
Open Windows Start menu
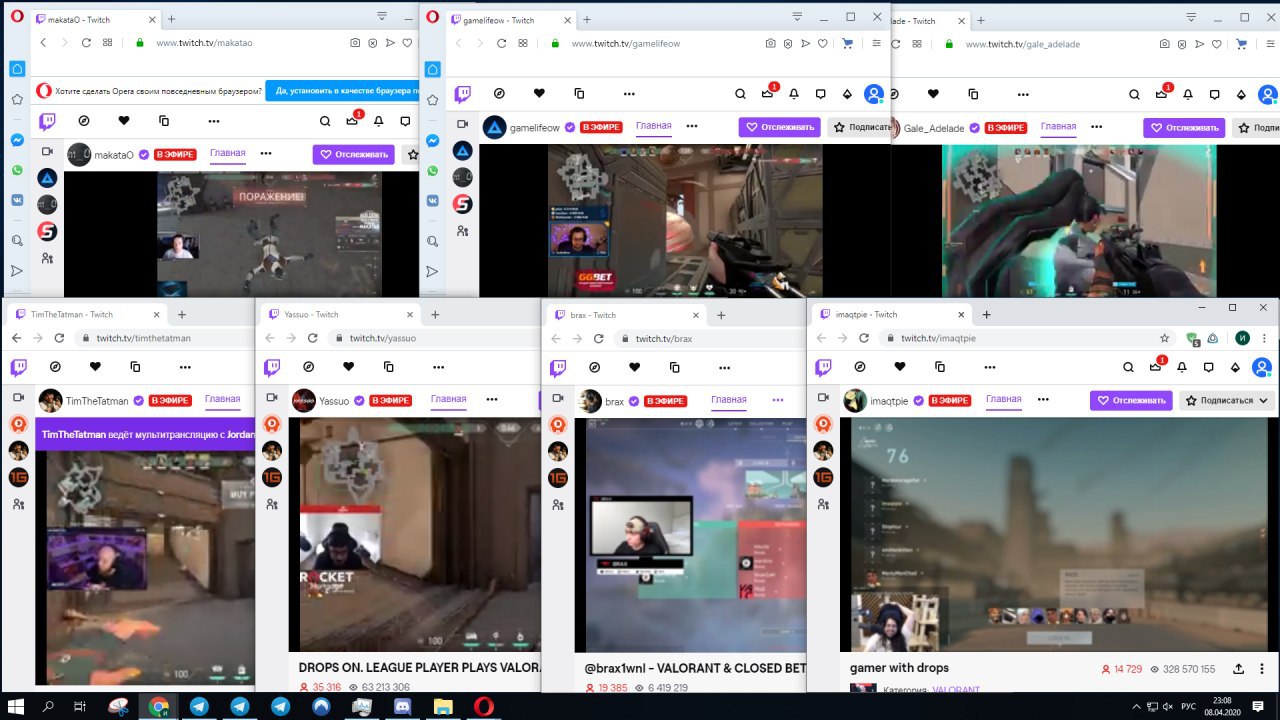(18, 705)
